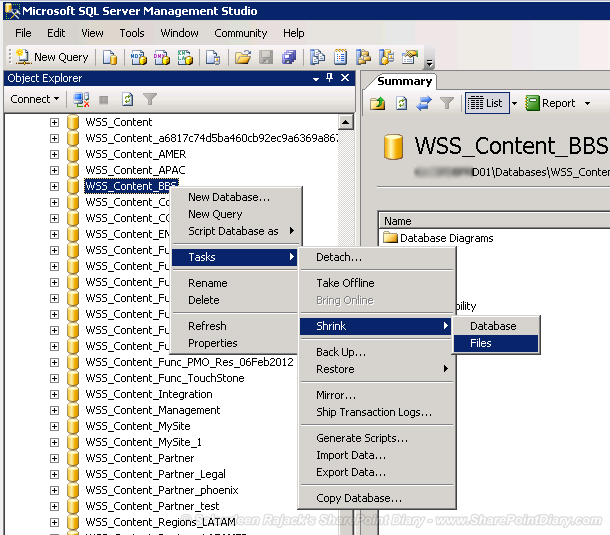Click Back Up... in Tasks submenu
610x535 pixels.
point(377,352)
